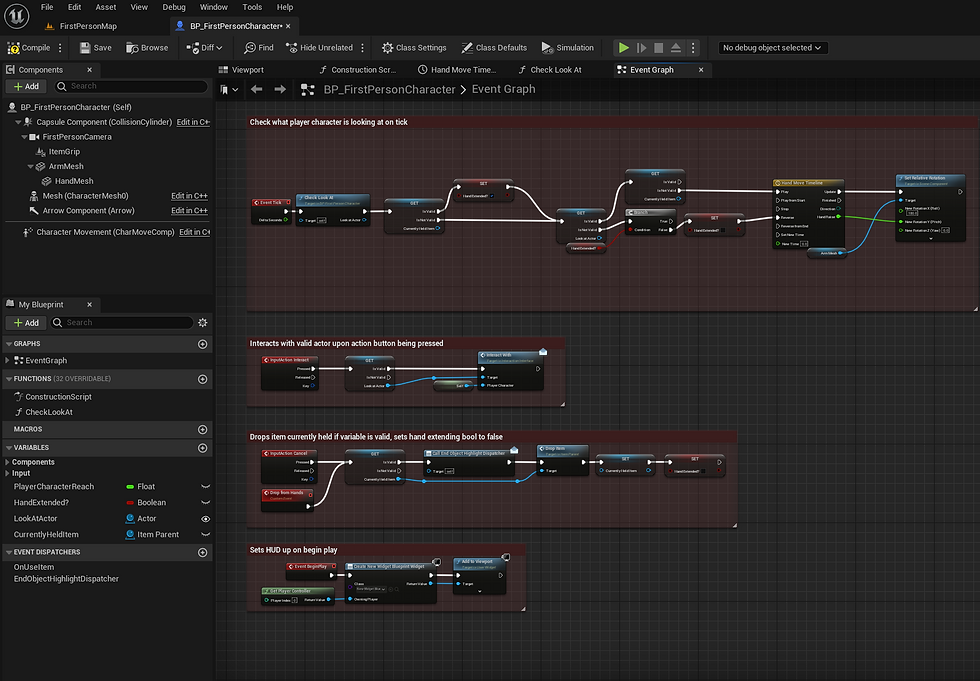Click the Float type pill for PlayerCharacterReach
Screen dimensions: 980x681
[x=141, y=487]
